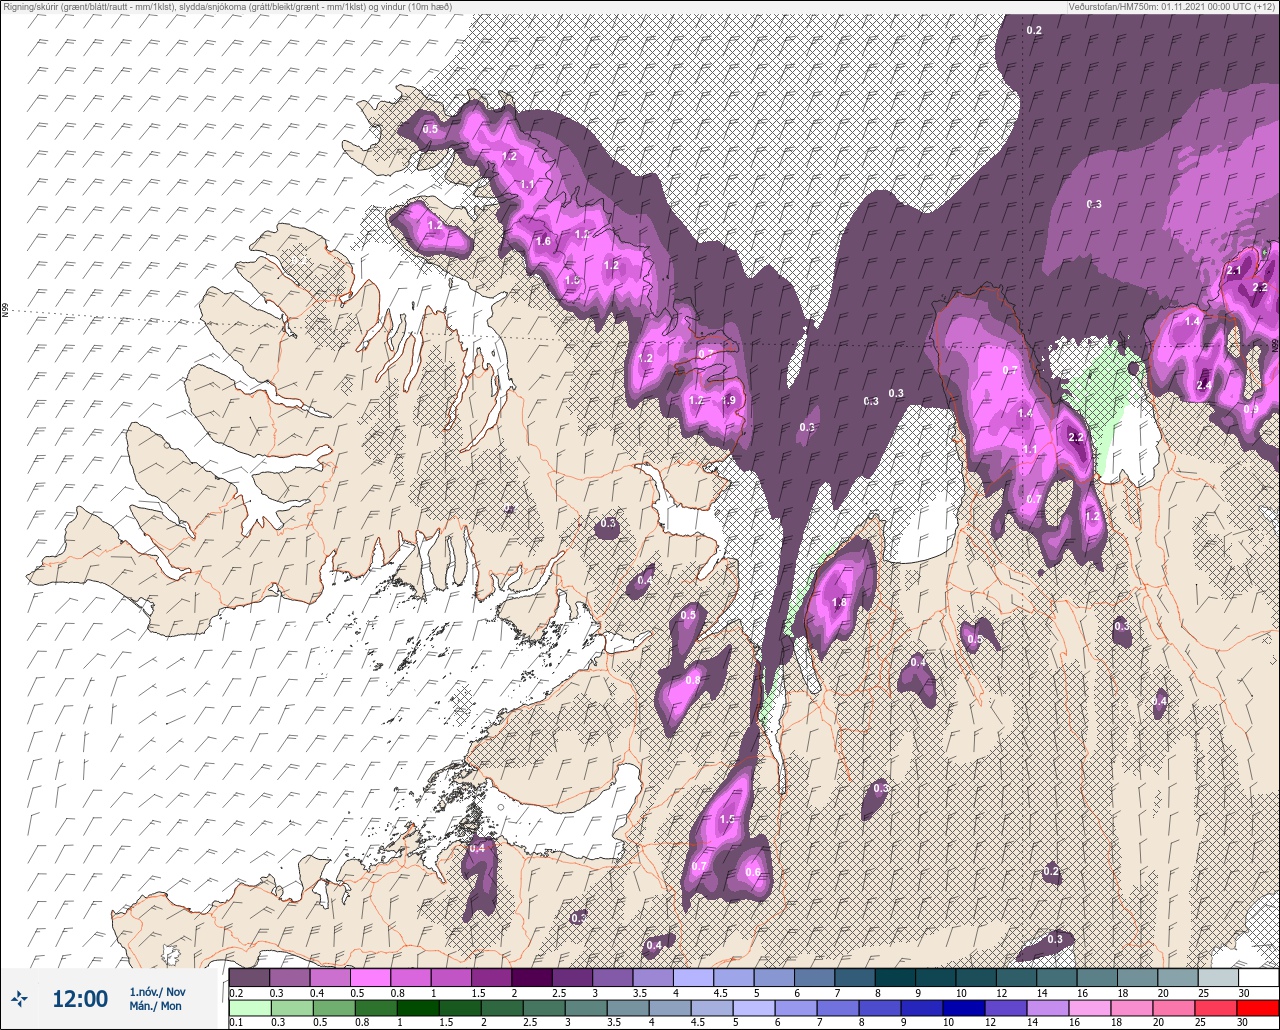The height and width of the screenshot is (1030, 1280).
Task: Select the white swatch ending the top legend row
Action: pos(1258,977)
